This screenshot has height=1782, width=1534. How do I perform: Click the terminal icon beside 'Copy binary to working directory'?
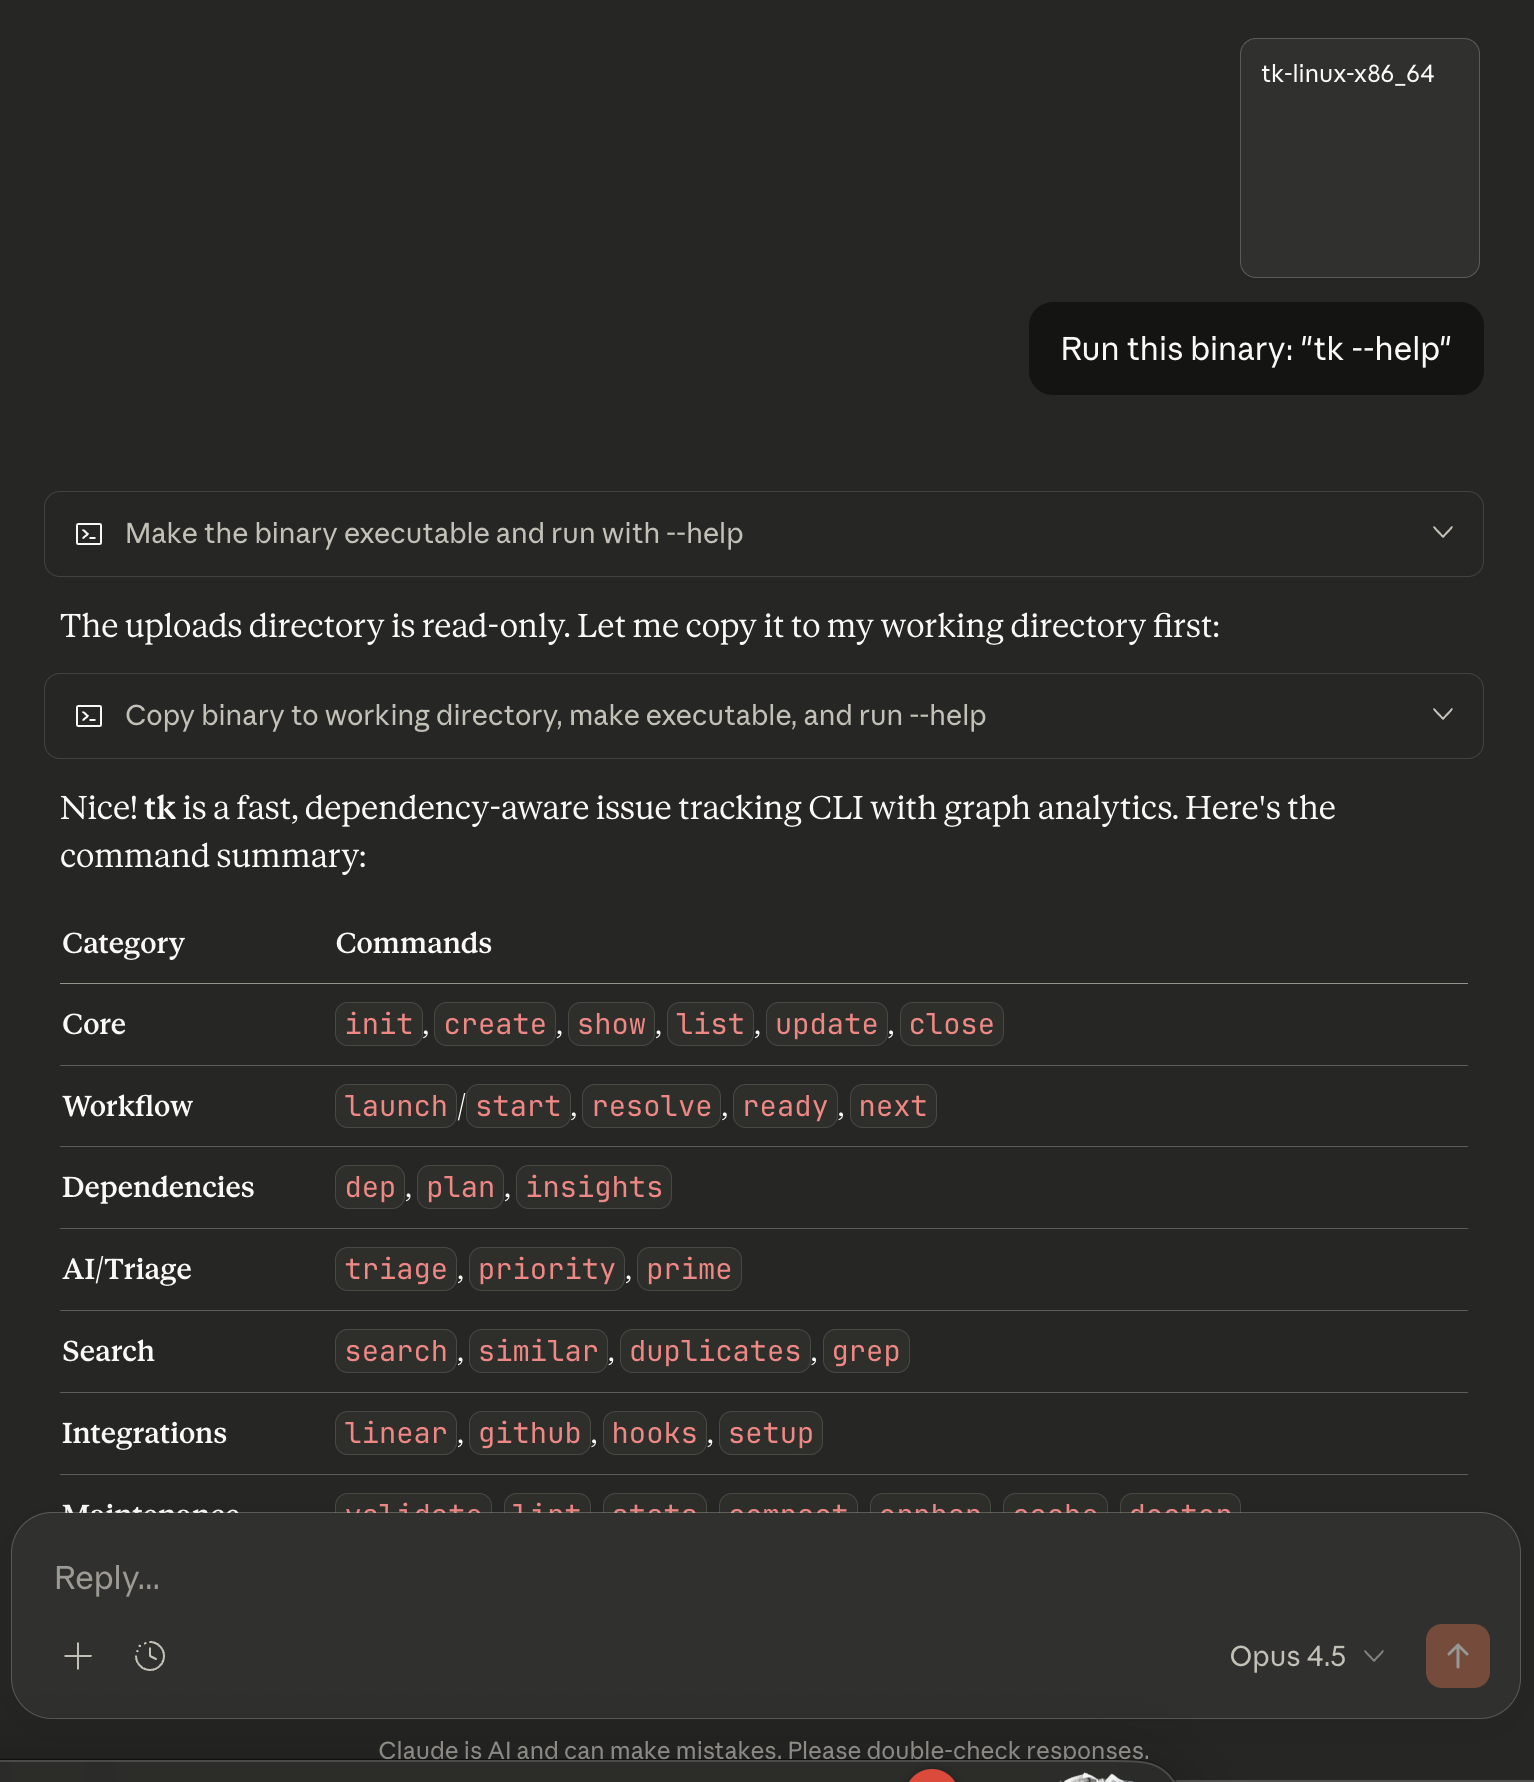tap(89, 716)
